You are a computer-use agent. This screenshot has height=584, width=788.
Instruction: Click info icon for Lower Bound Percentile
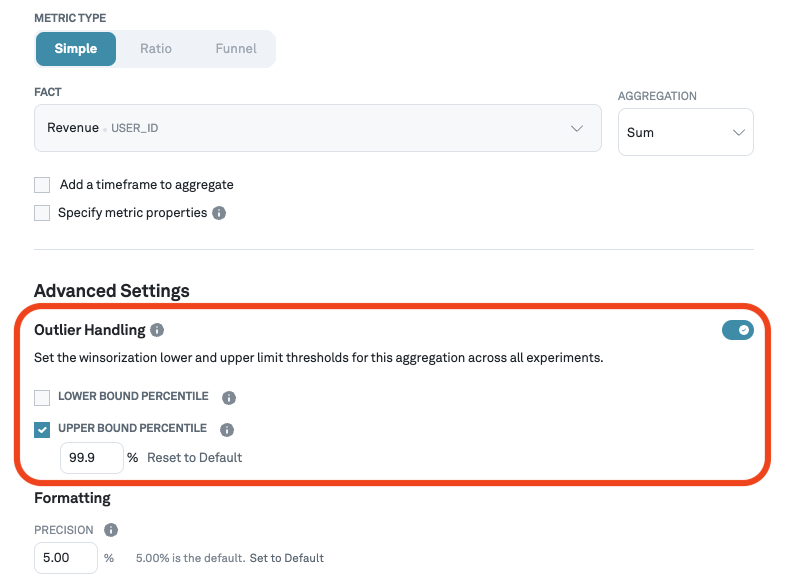point(228,398)
